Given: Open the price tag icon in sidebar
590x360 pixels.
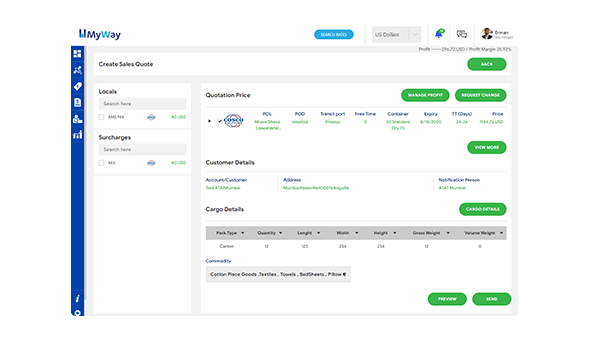Looking at the screenshot, I should coord(77,86).
